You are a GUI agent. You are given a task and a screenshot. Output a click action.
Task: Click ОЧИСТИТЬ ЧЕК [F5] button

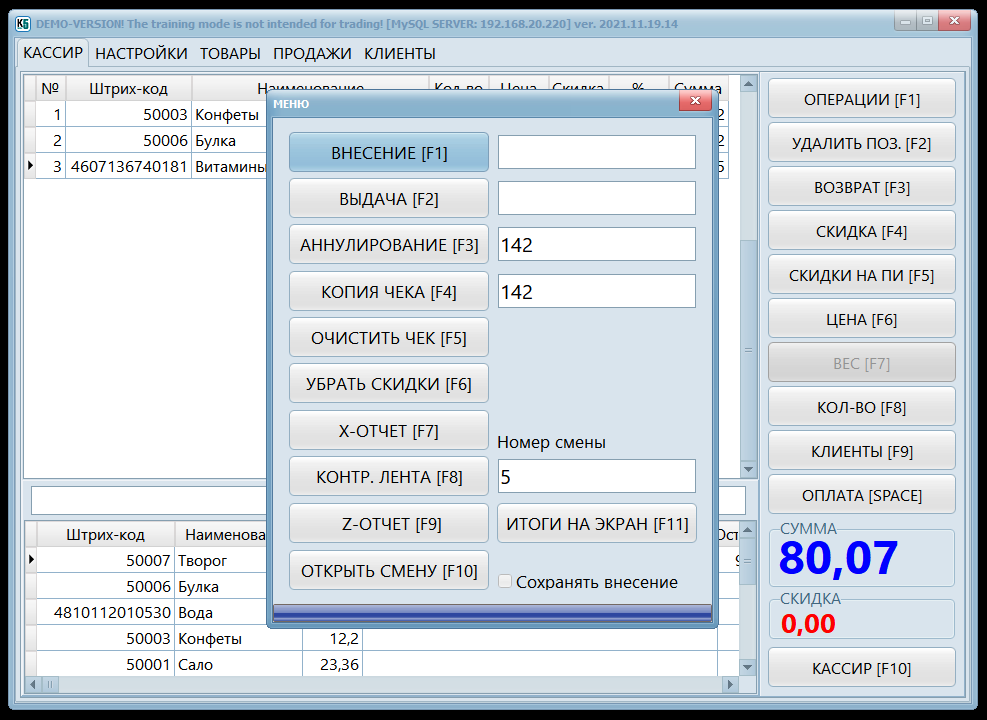tap(388, 338)
